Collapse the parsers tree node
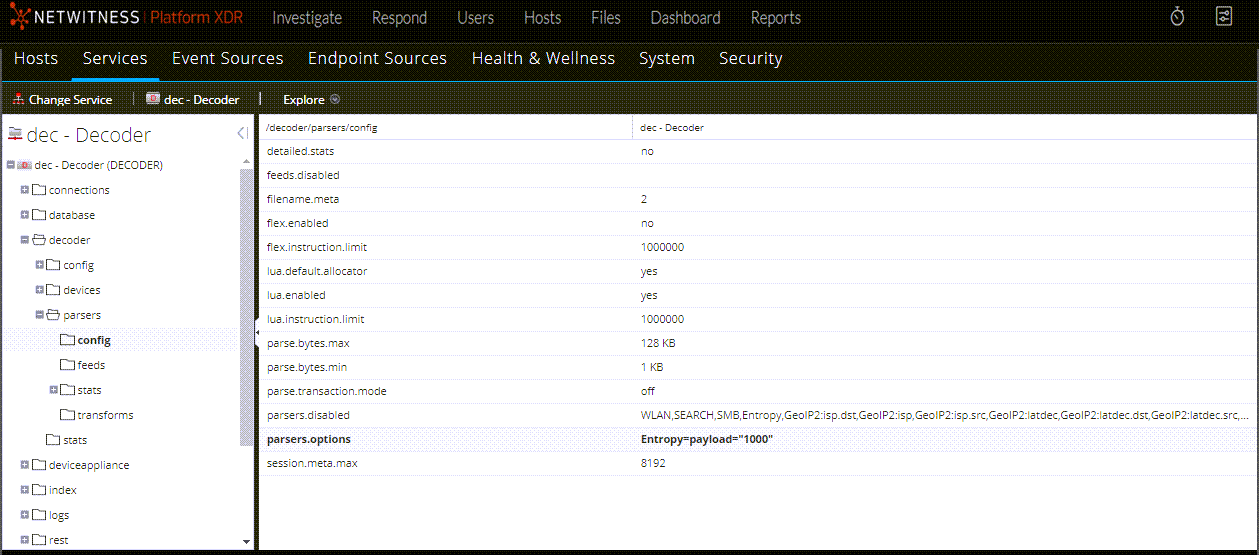 coord(40,315)
